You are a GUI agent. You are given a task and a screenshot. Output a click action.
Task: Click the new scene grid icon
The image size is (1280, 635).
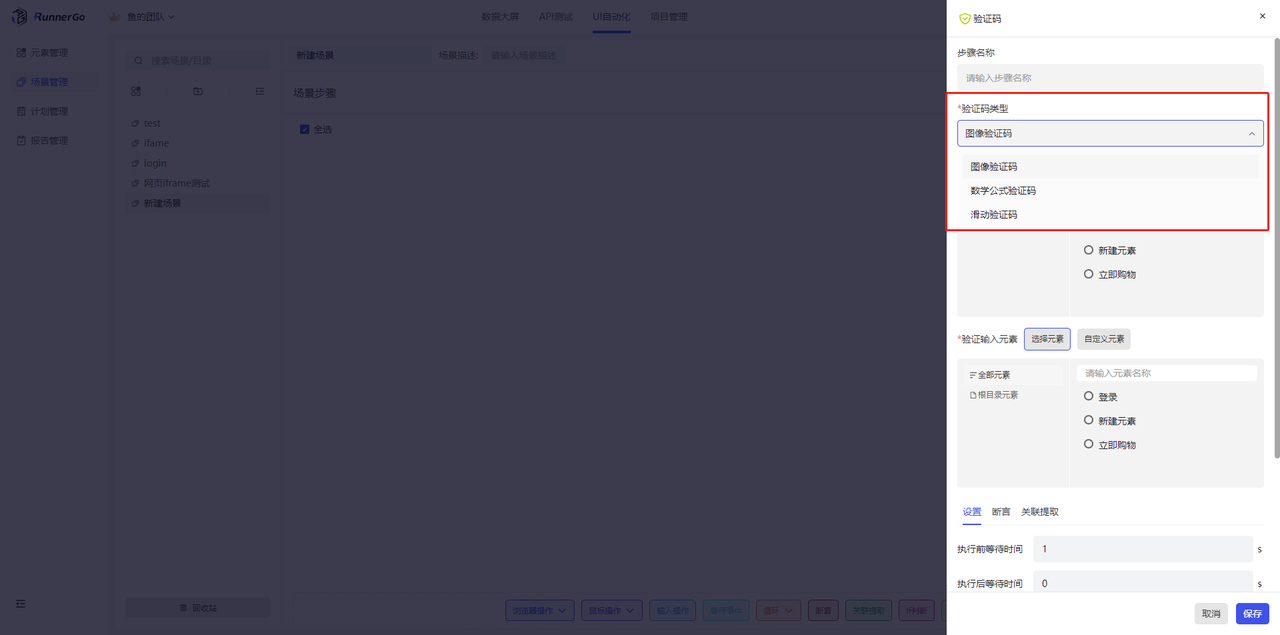[136, 91]
